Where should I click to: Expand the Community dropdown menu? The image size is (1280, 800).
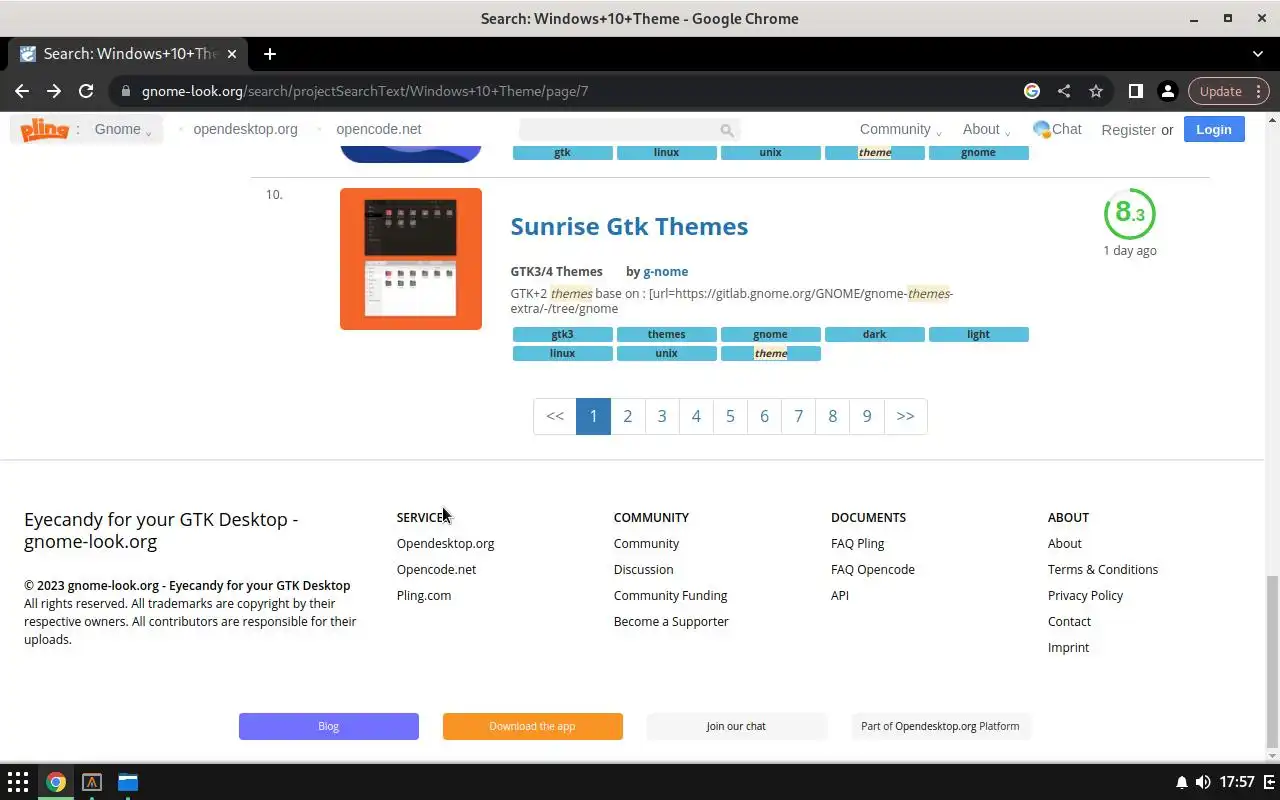(901, 129)
